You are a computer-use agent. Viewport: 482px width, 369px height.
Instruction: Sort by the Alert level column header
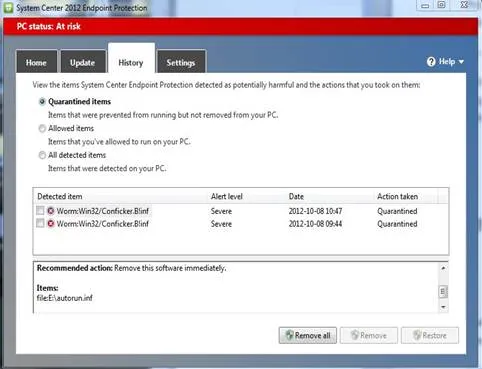pos(227,197)
